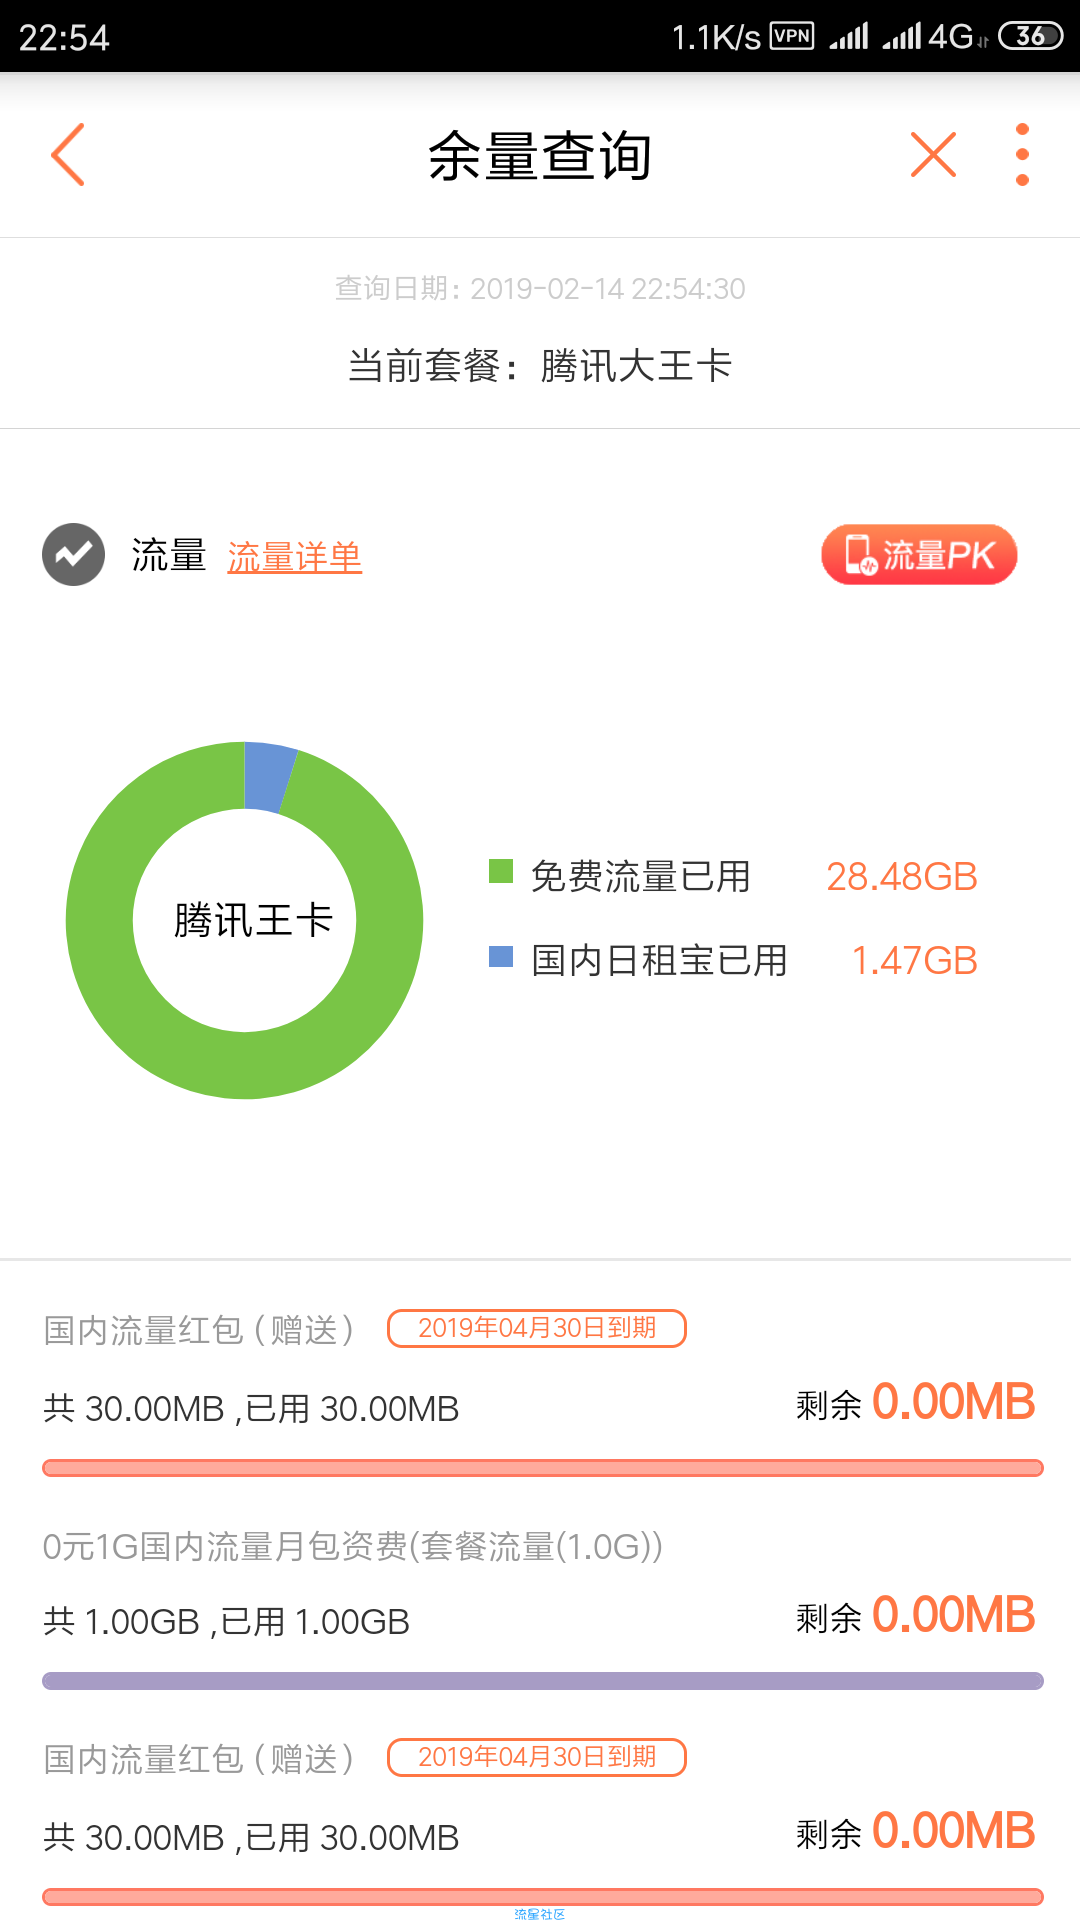Tap the blue slice of the donut chart
Image resolution: width=1080 pixels, height=1920 pixels.
point(270,776)
